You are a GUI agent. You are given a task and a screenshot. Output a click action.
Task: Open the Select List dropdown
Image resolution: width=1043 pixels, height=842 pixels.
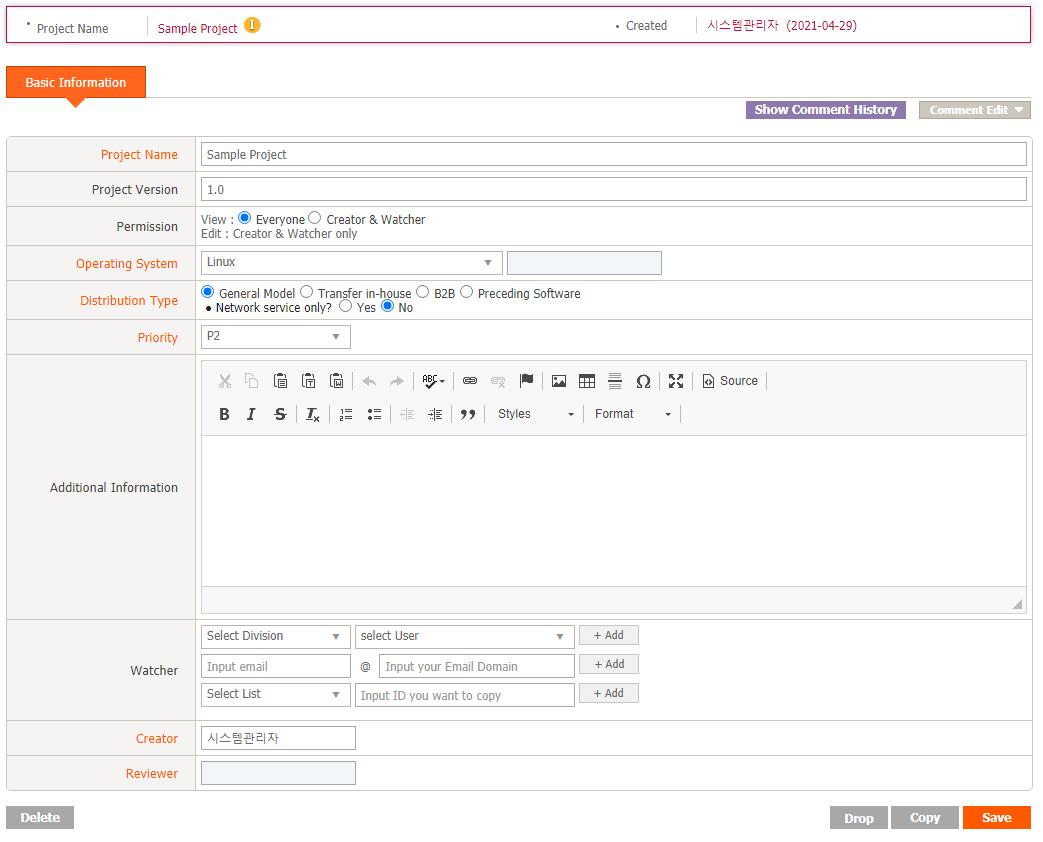tap(275, 694)
